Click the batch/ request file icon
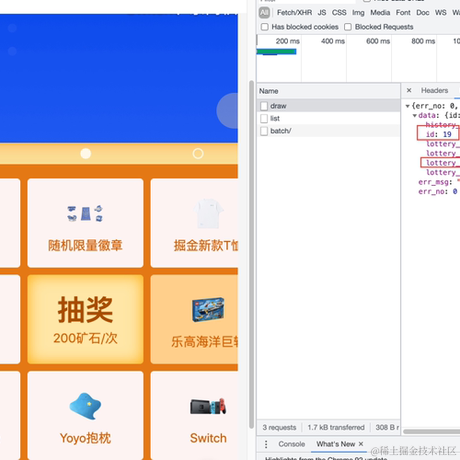The height and width of the screenshot is (460, 460). coord(264,131)
